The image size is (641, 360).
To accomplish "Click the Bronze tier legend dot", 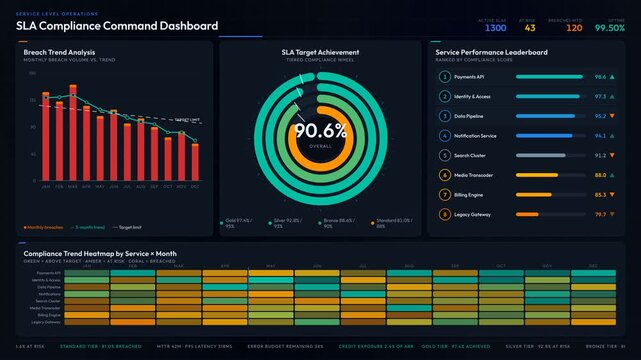I will coord(320,223).
